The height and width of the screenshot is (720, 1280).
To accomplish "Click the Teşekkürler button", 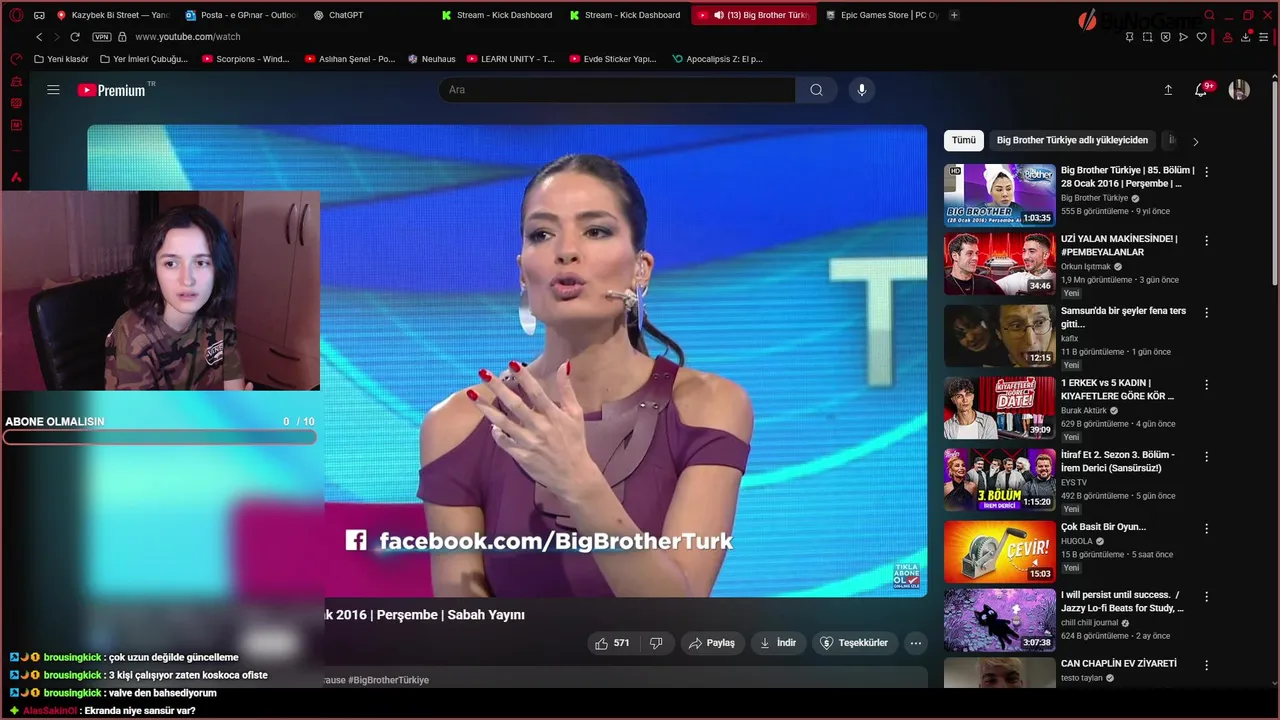I will (853, 643).
